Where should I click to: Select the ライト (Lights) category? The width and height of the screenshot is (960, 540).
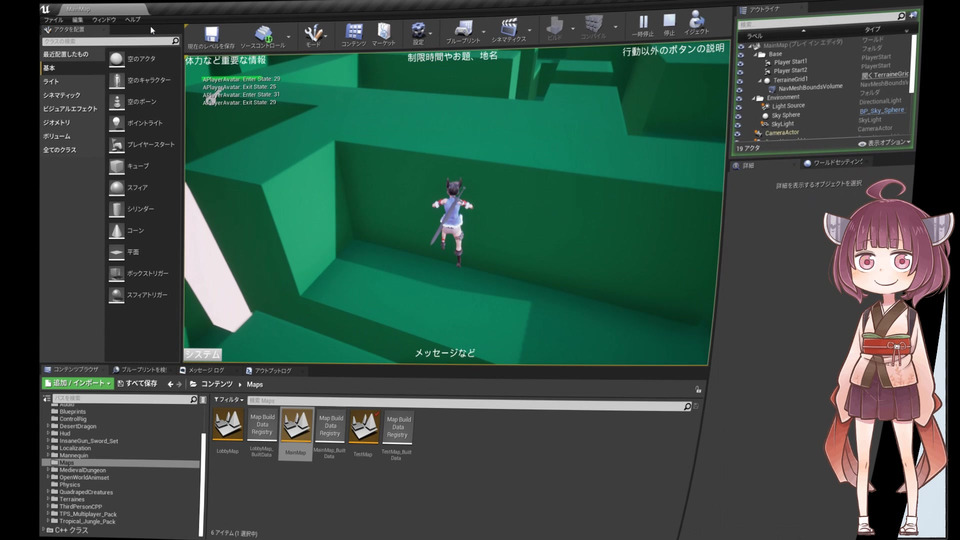coord(51,81)
